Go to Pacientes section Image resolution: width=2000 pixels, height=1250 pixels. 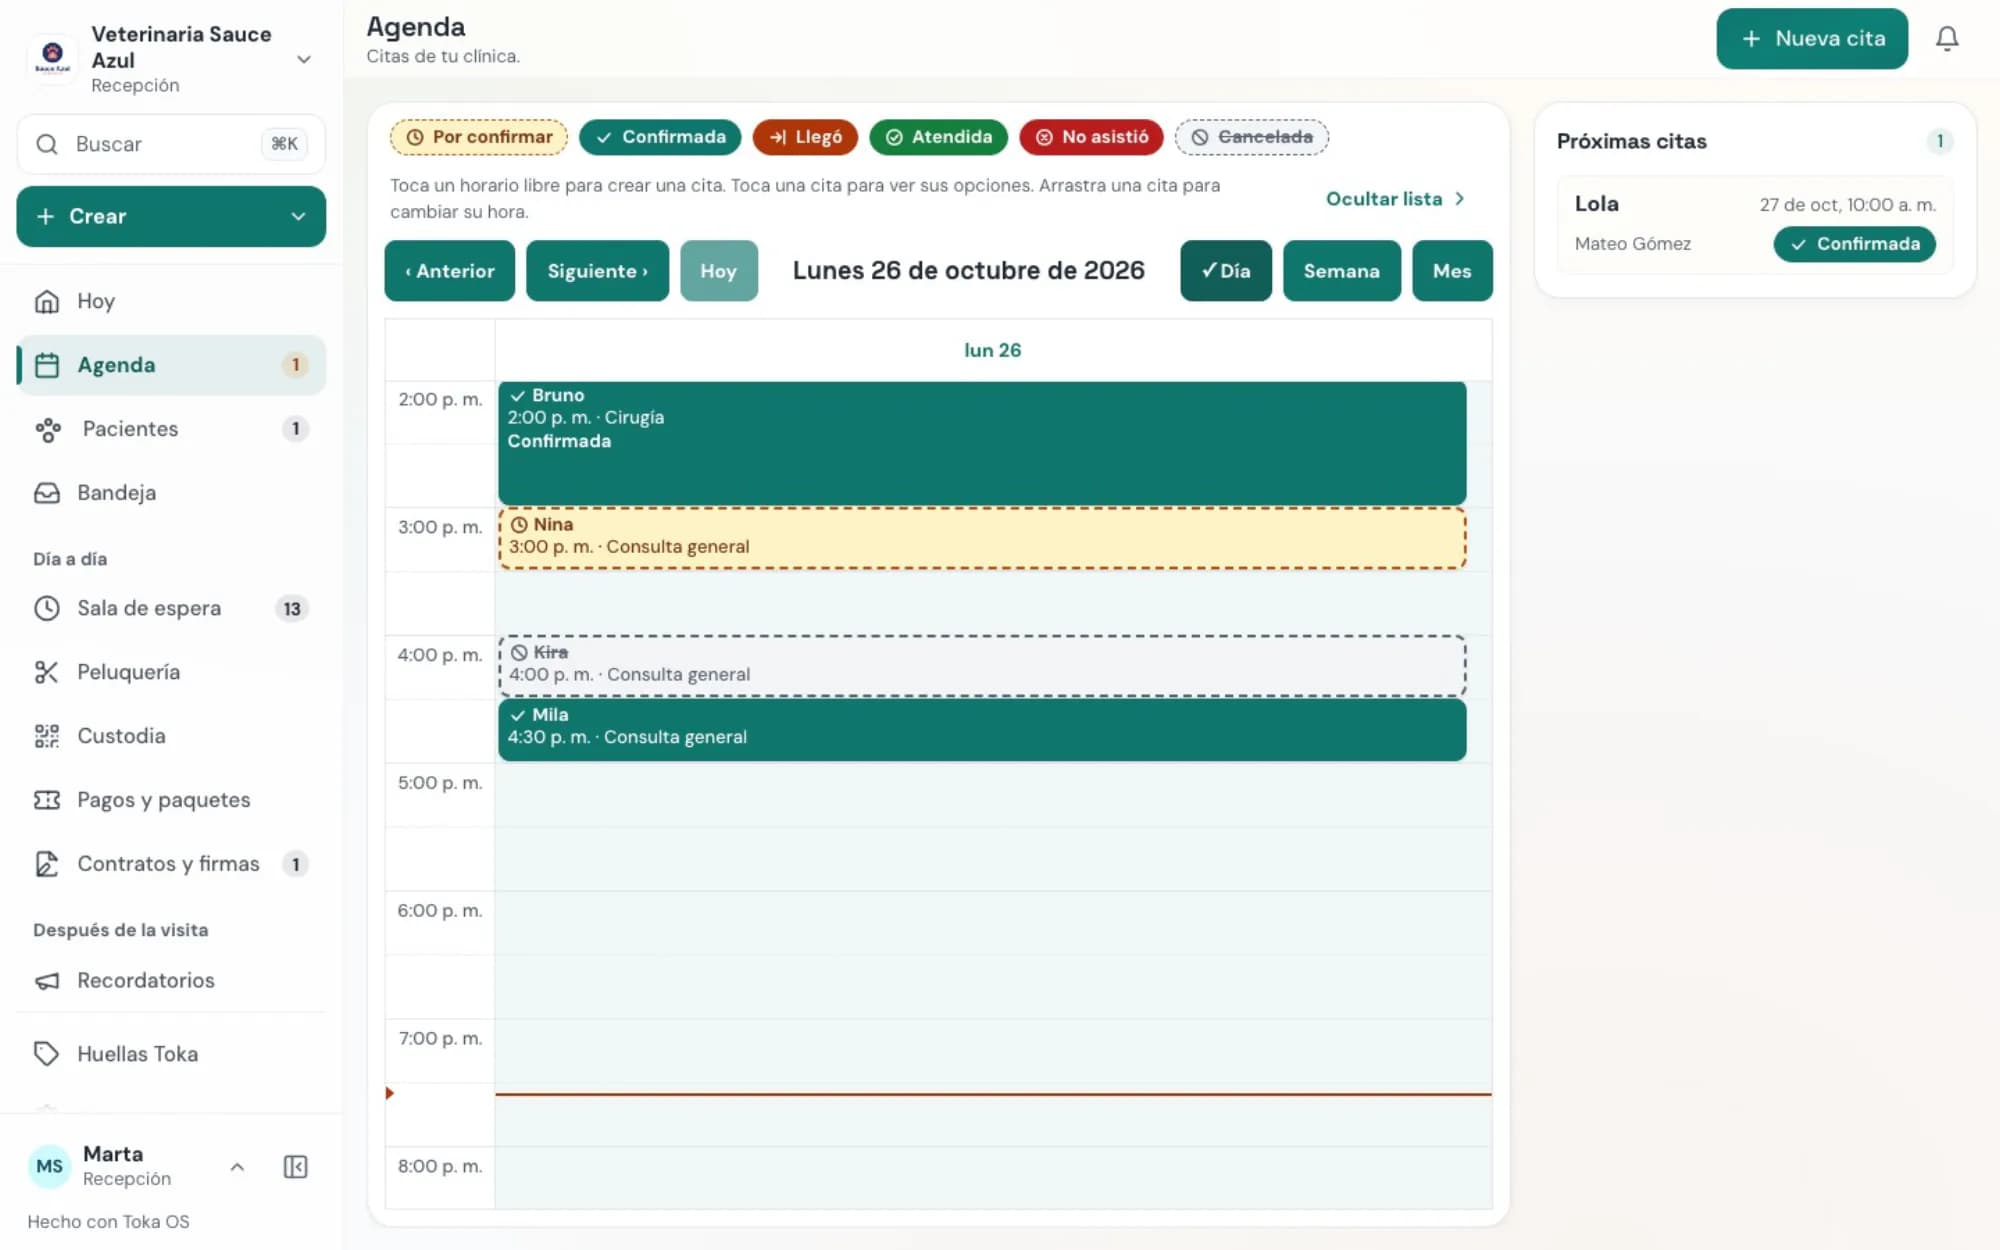(171, 429)
